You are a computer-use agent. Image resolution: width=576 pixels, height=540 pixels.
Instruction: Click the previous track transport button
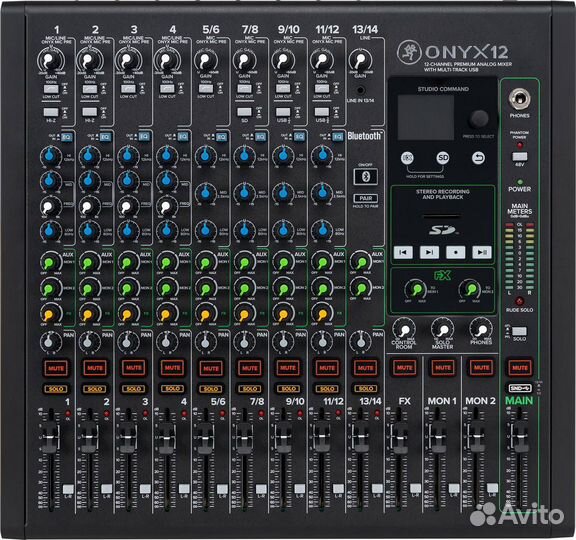pyautogui.click(x=403, y=252)
